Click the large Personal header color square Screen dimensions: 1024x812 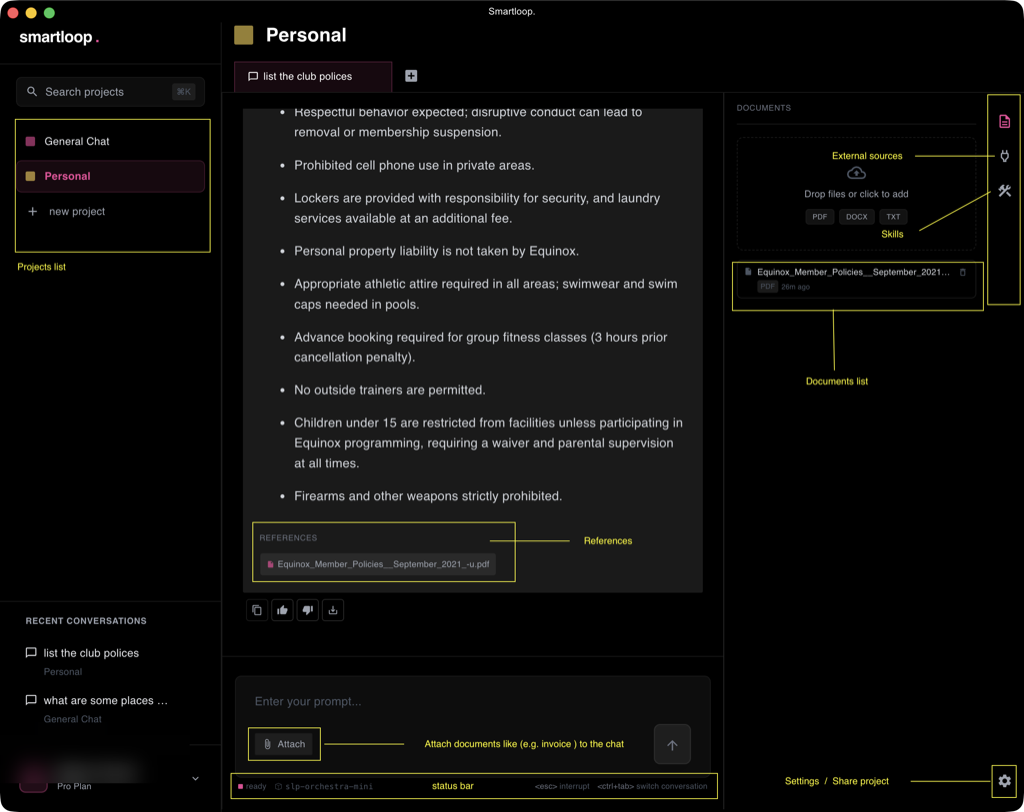pos(244,35)
